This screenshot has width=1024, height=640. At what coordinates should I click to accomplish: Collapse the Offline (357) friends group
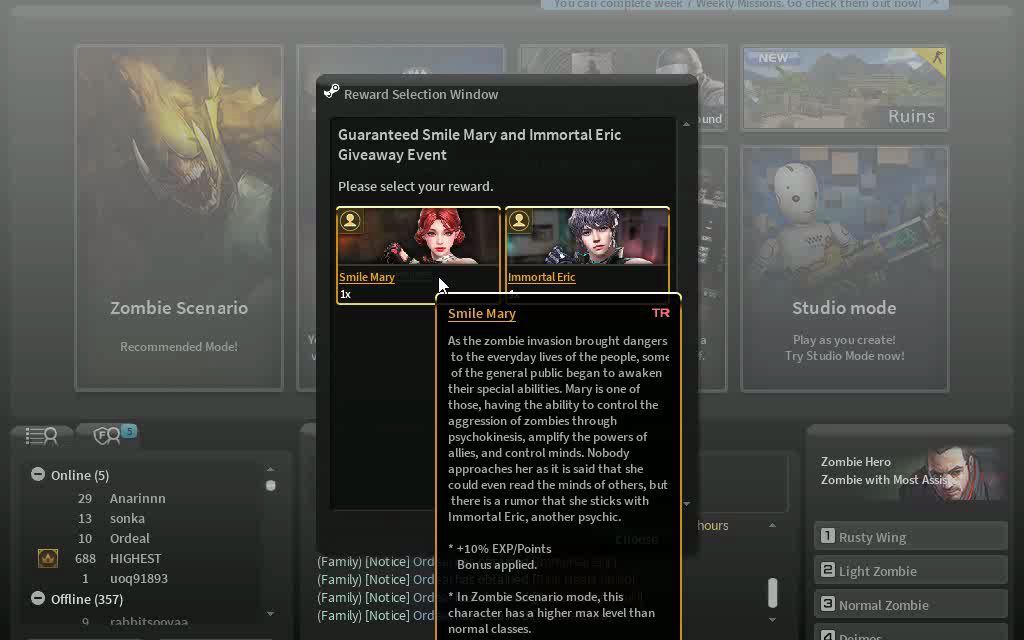[x=38, y=598]
